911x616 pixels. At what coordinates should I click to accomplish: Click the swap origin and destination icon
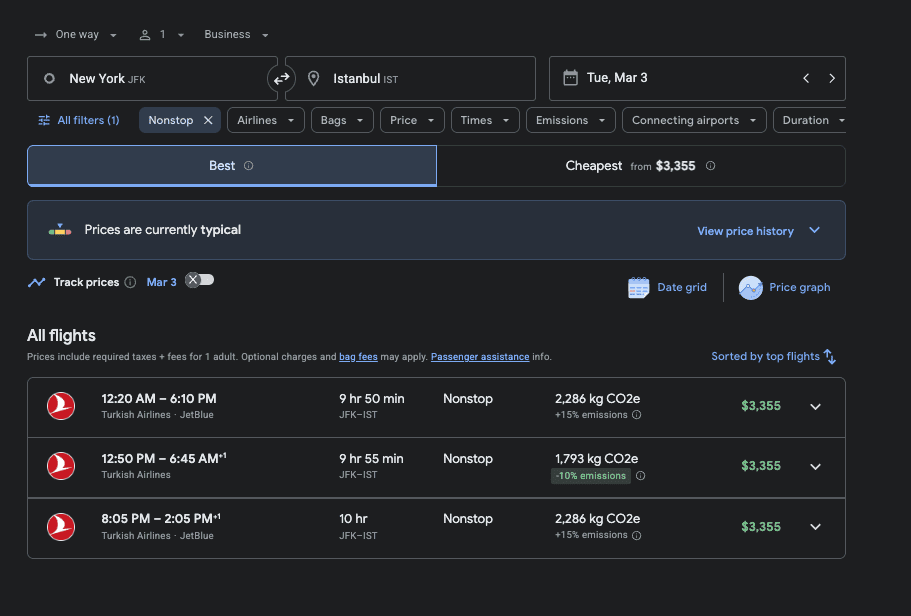click(x=281, y=78)
